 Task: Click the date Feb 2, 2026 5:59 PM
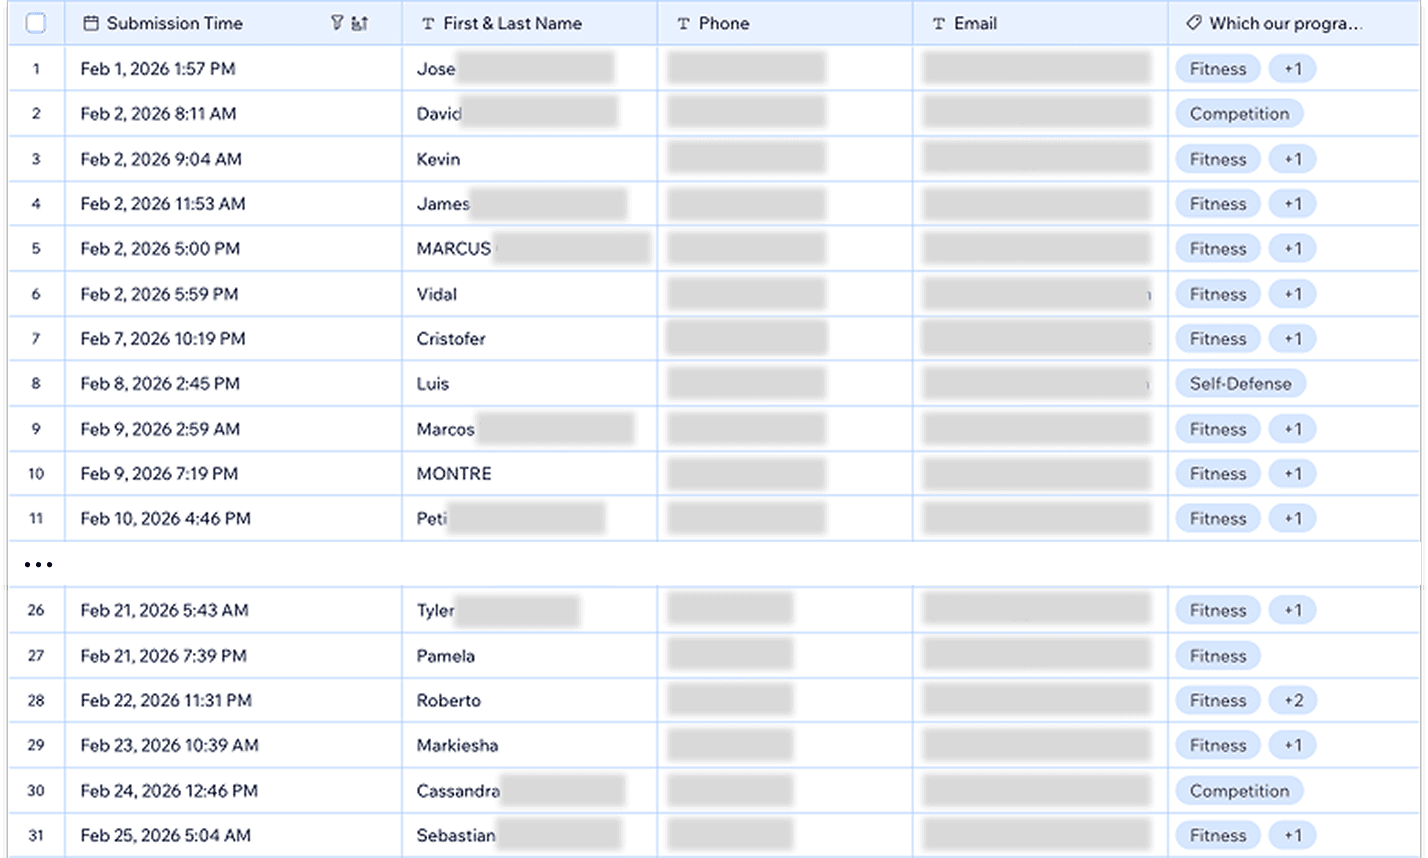(x=159, y=294)
